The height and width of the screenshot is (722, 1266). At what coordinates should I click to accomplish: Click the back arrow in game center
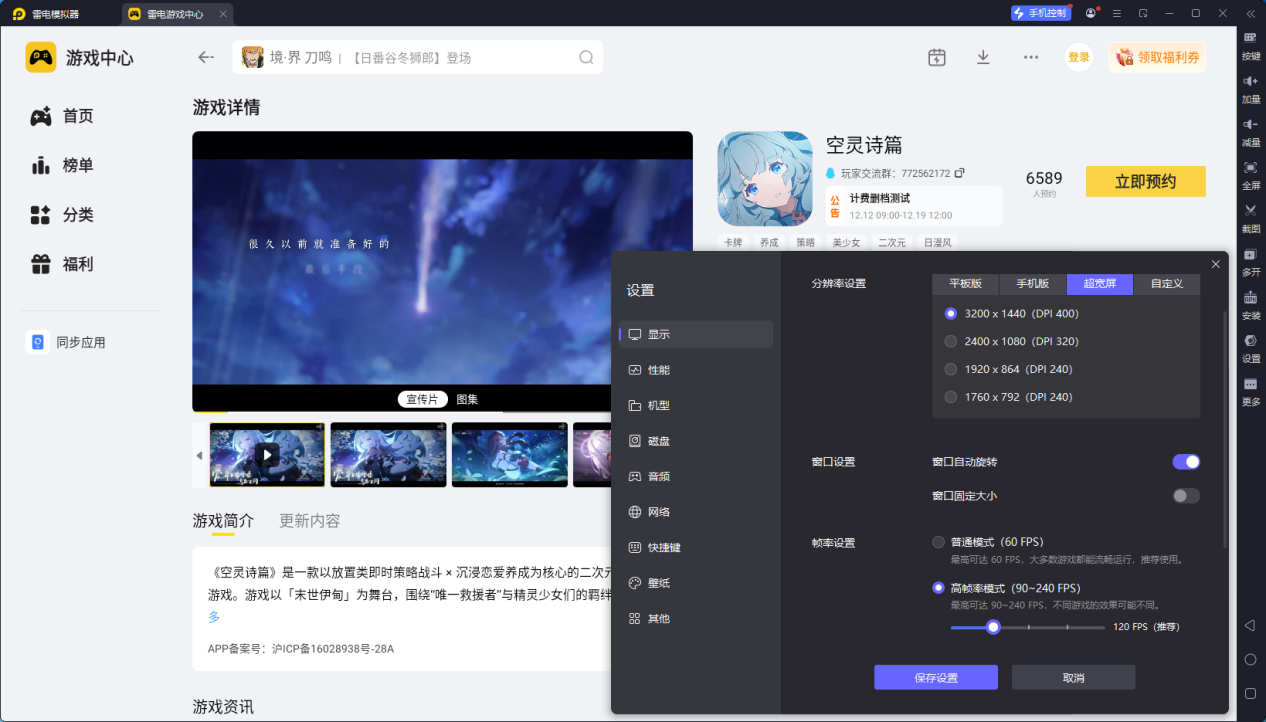click(206, 57)
